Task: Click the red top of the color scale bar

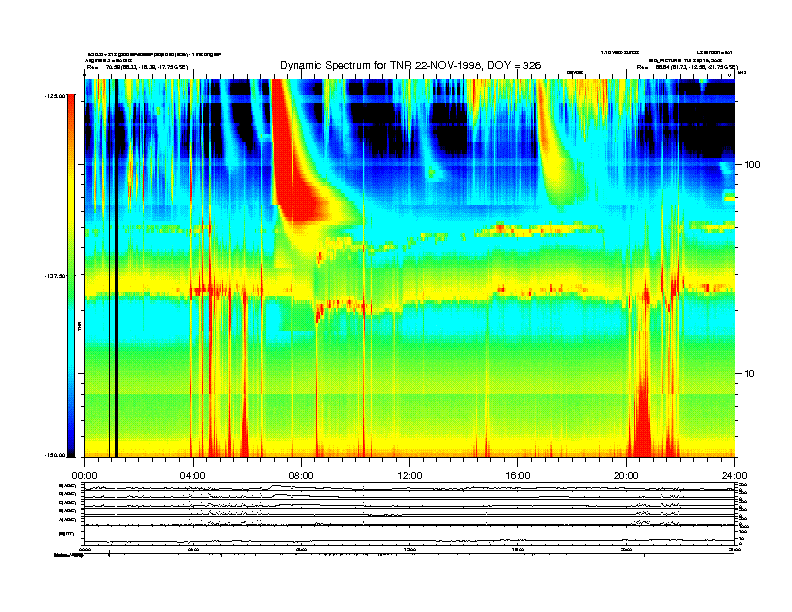Action: 71,104
